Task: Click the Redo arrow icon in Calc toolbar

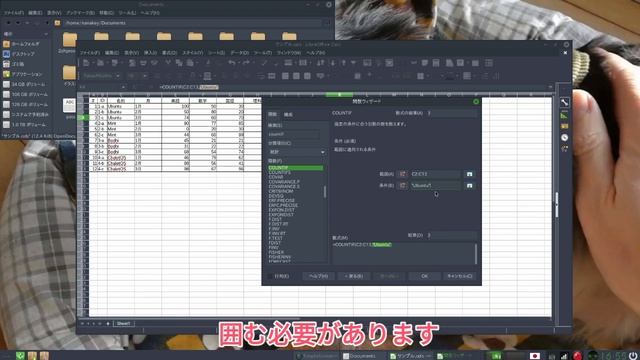Action: tap(246, 63)
